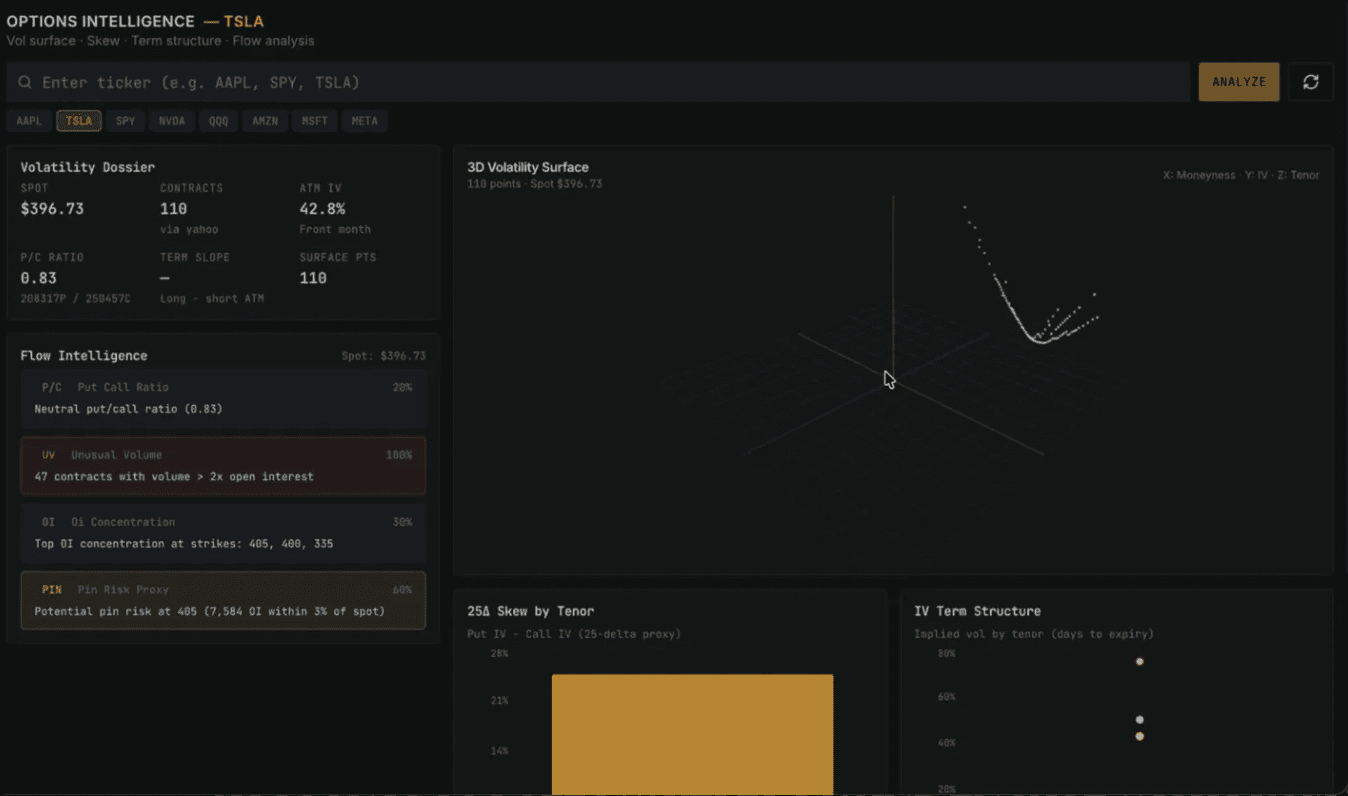This screenshot has height=796, width=1348.
Task: Click inside the Enter ticker input field
Action: point(400,81)
